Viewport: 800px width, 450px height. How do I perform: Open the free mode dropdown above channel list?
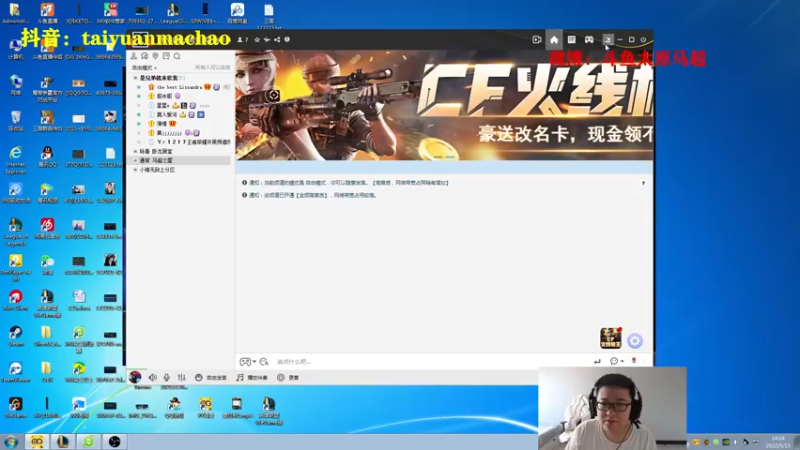(x=144, y=68)
